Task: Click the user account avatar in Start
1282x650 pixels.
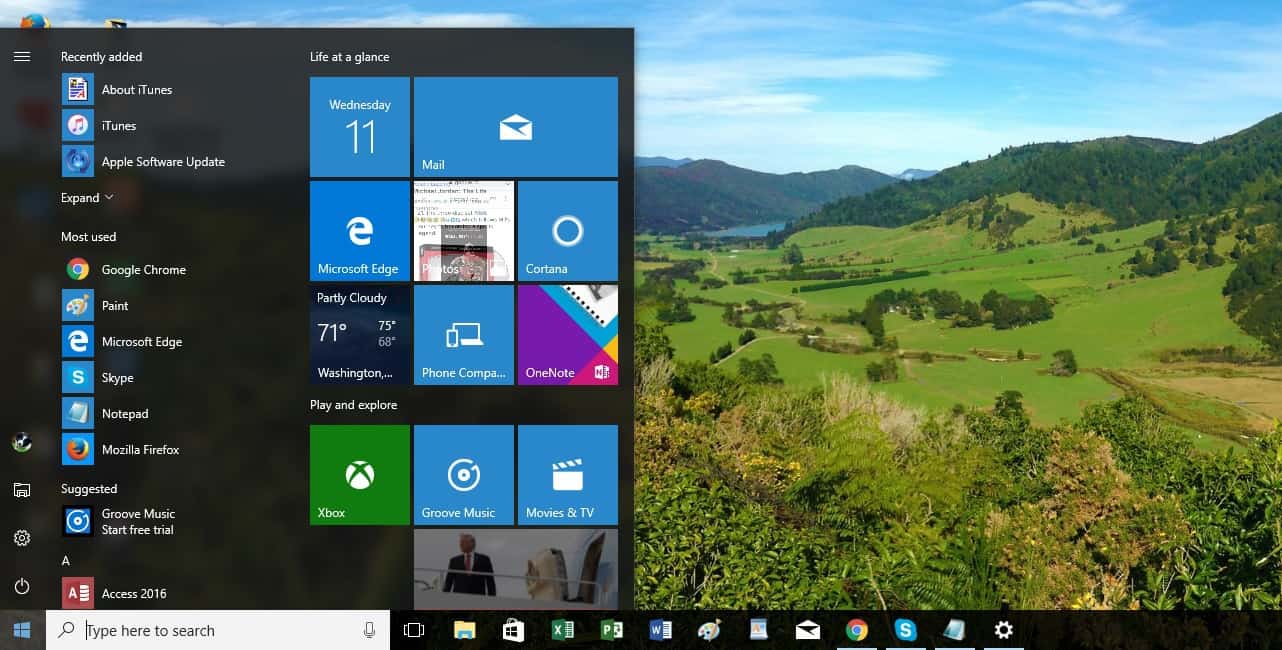Action: coord(22,442)
